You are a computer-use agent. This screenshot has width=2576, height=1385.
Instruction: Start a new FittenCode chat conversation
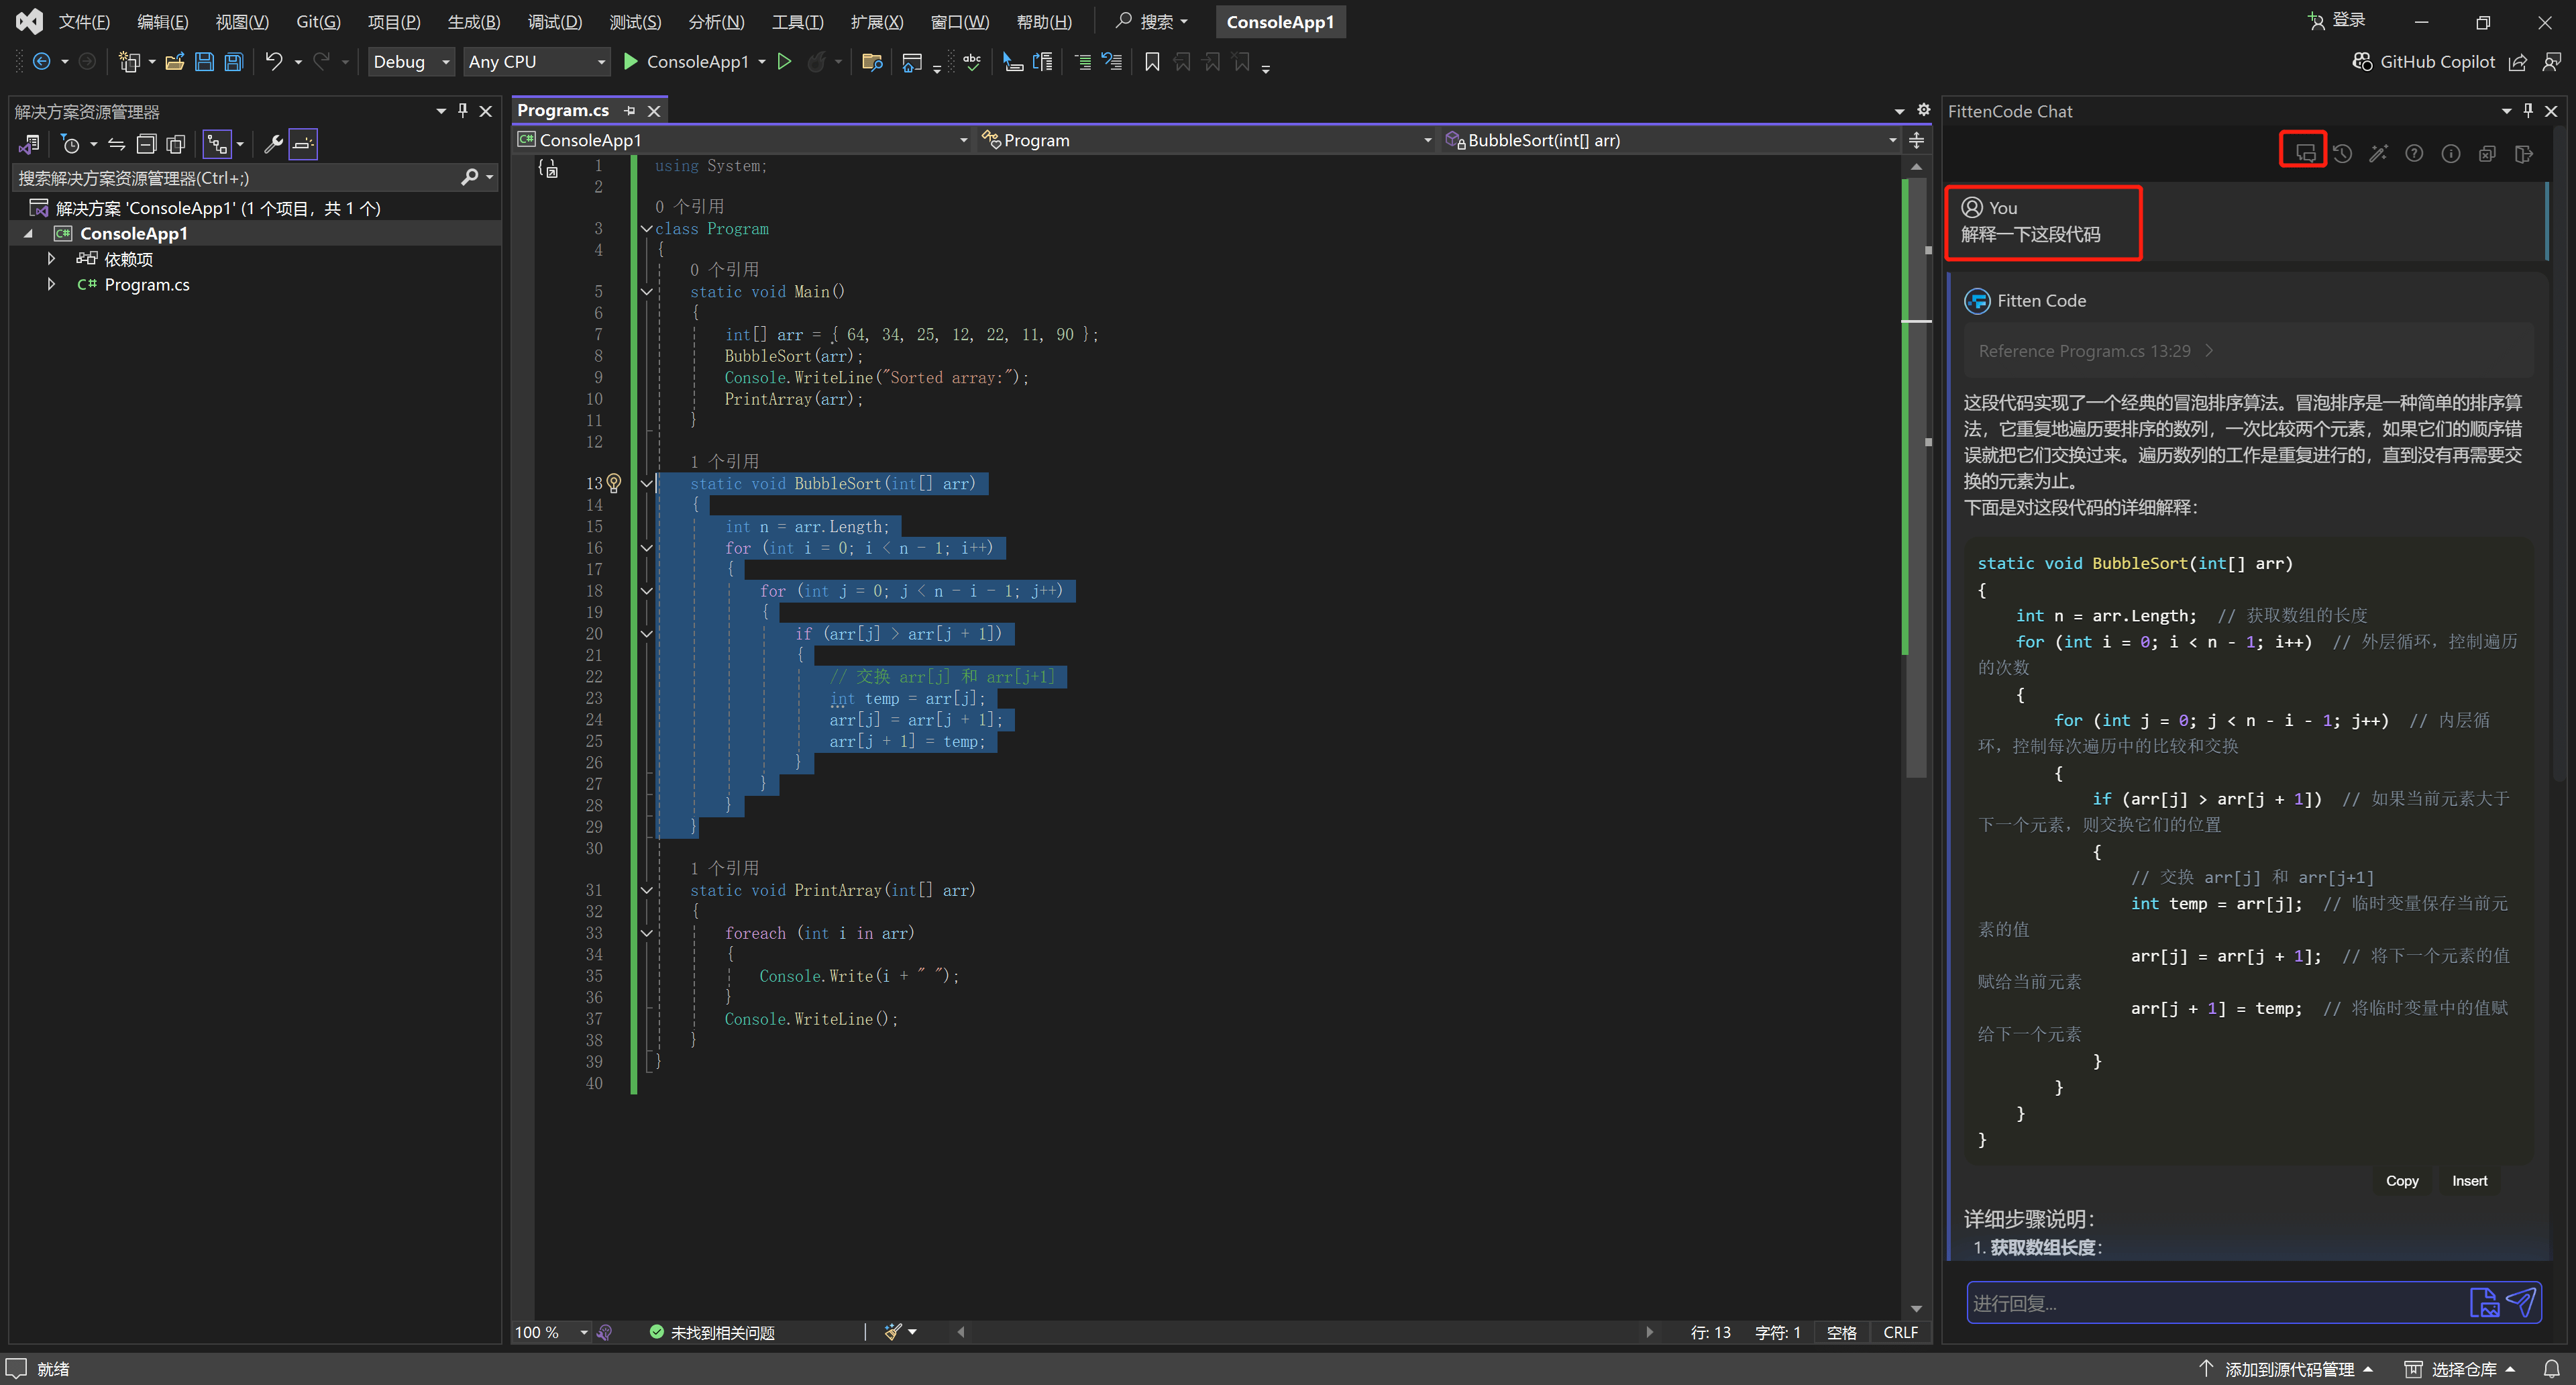tap(2304, 152)
